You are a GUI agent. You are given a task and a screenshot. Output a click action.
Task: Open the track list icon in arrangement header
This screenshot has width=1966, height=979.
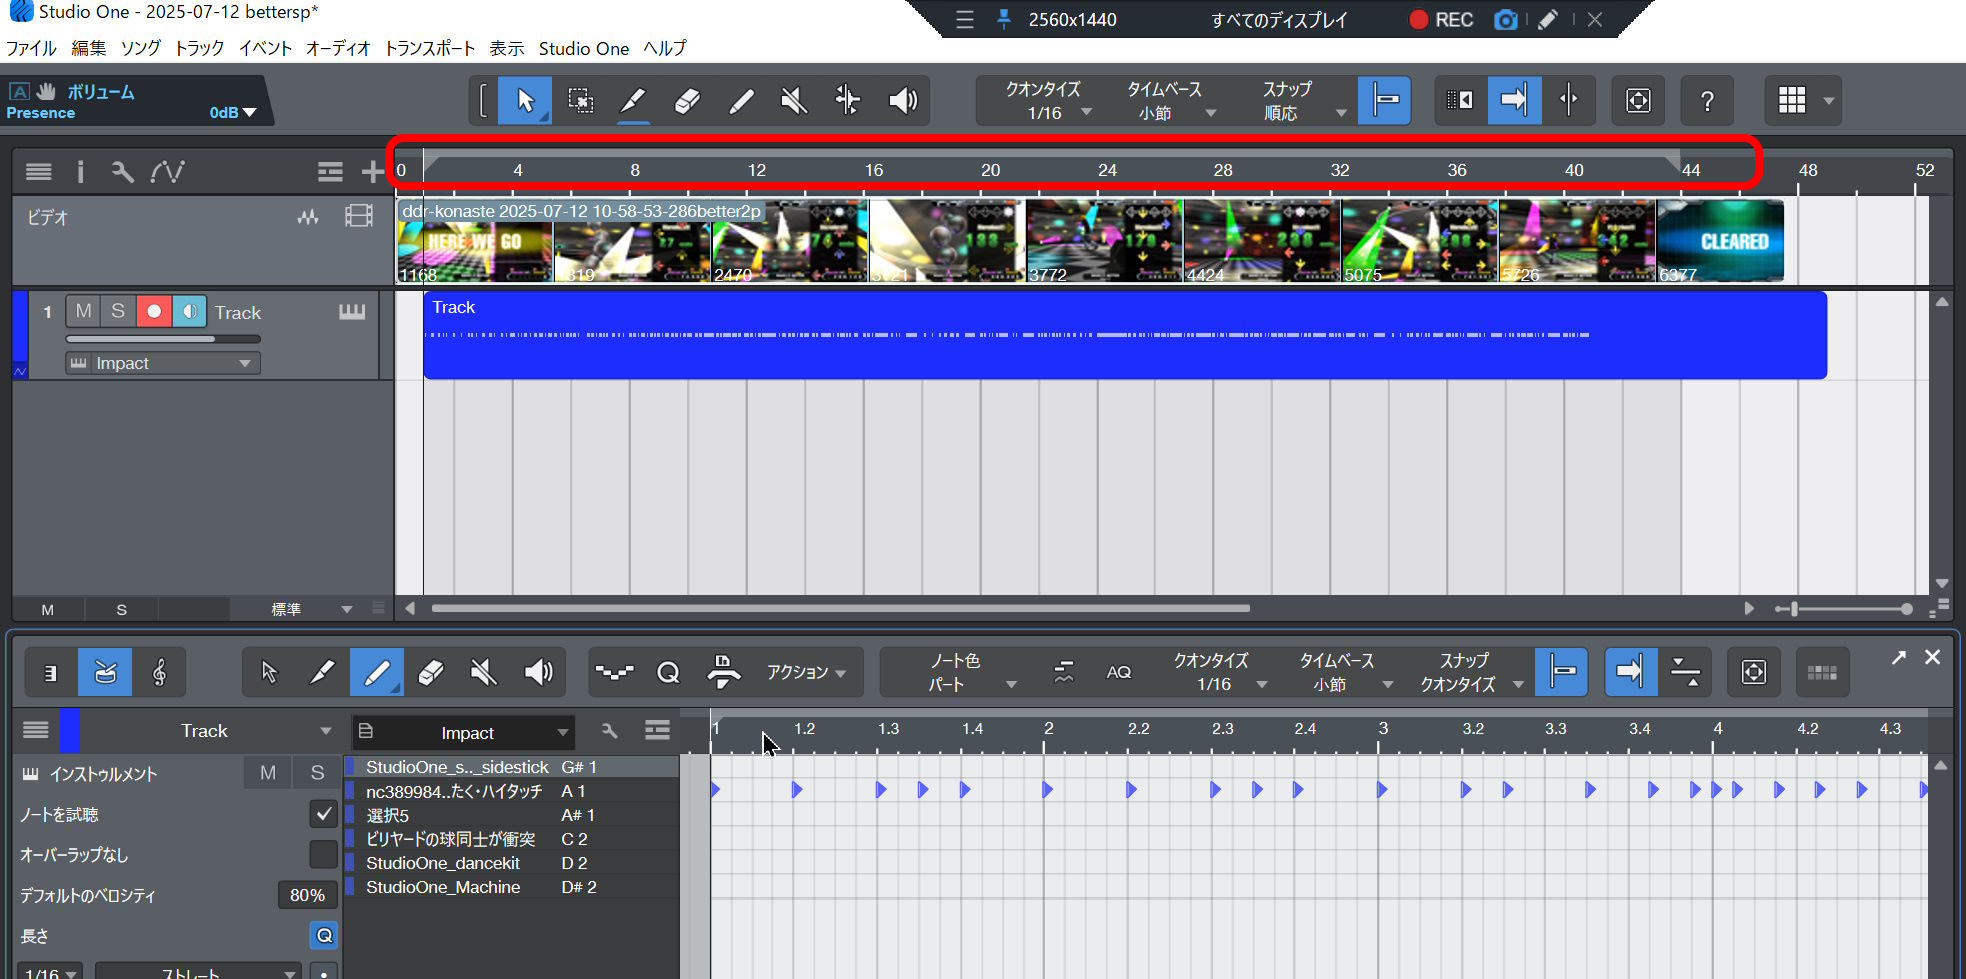click(x=39, y=172)
